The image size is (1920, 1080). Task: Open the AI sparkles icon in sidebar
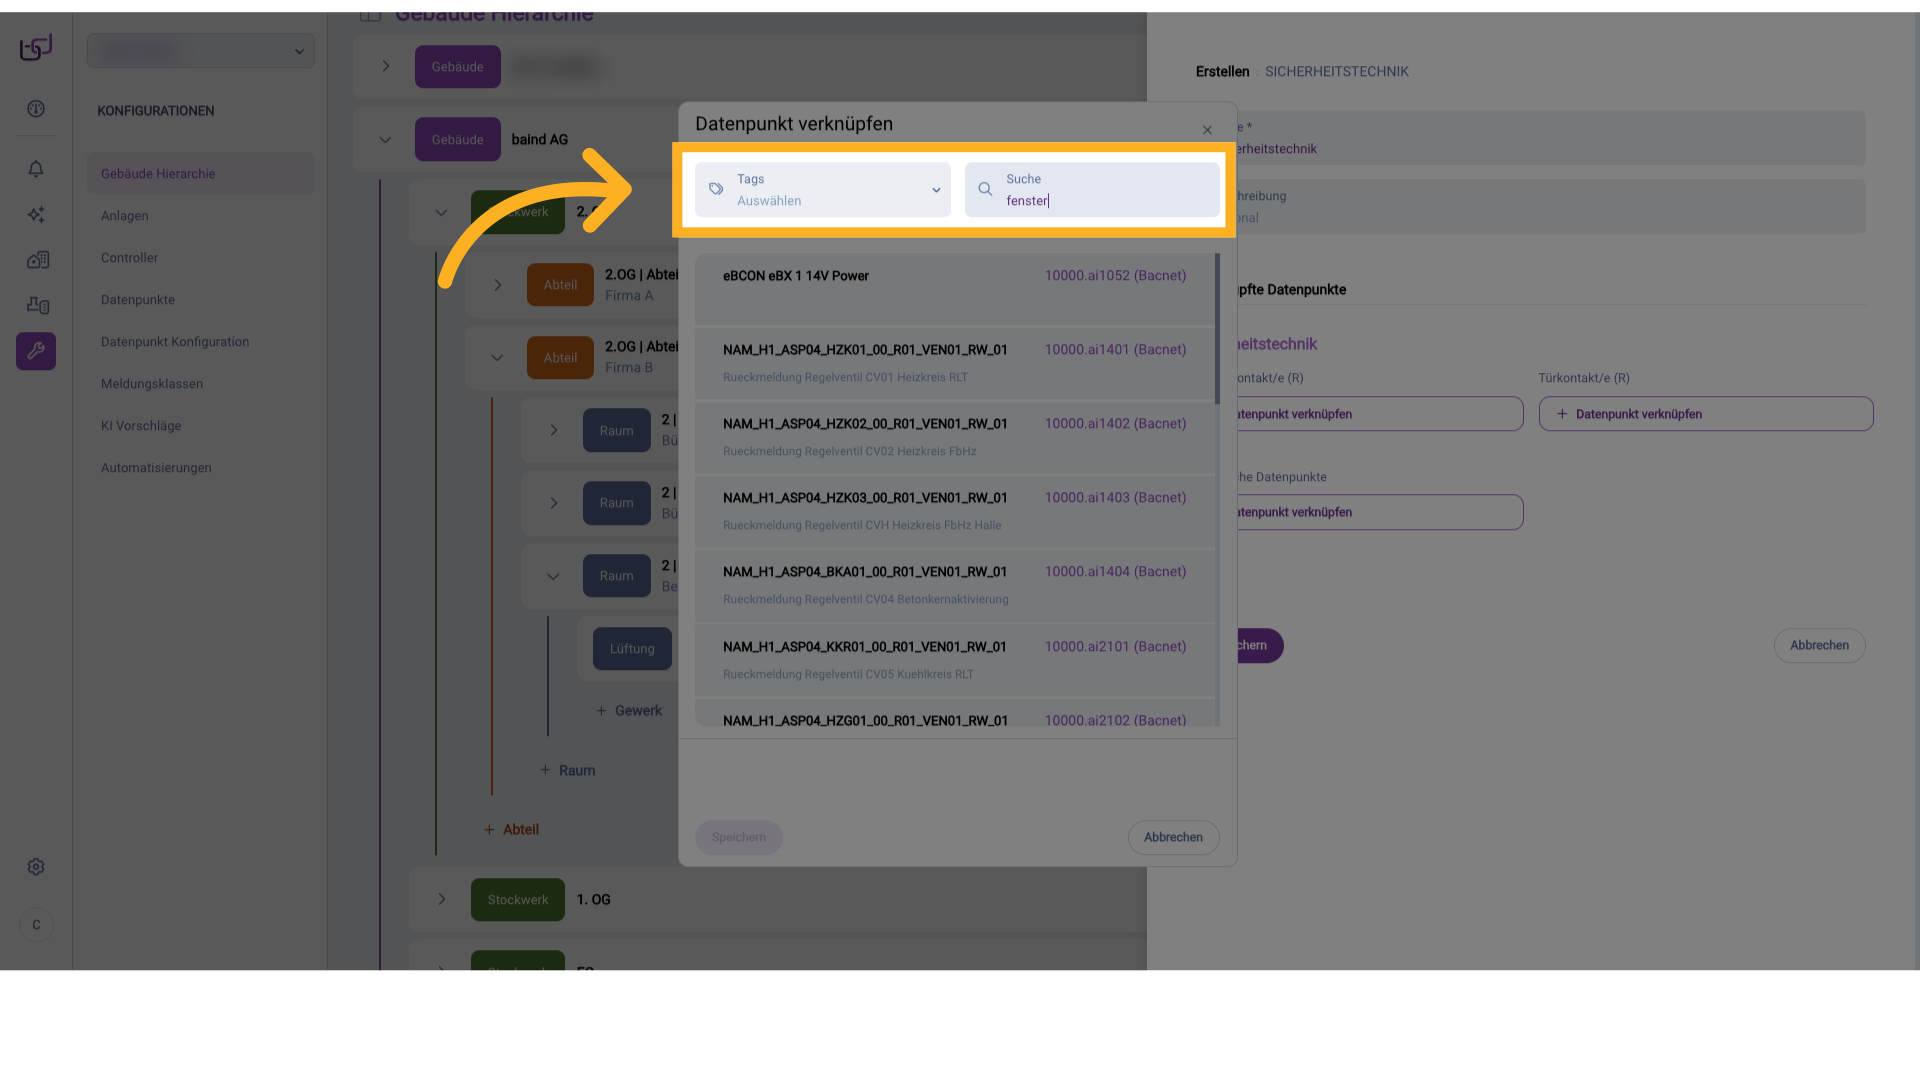[x=36, y=215]
